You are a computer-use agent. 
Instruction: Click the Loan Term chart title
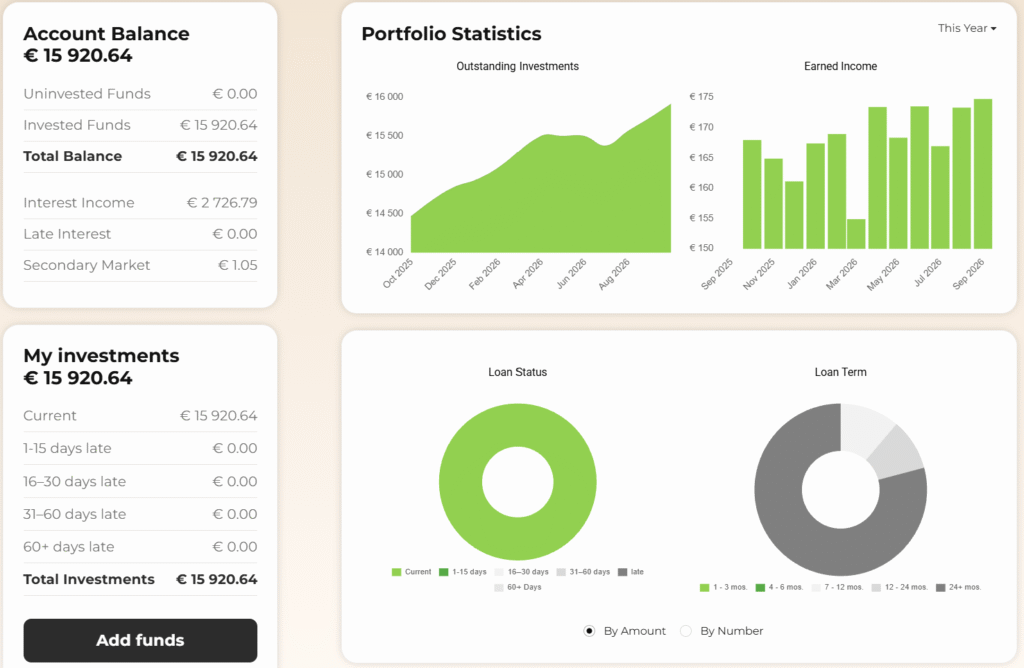[840, 372]
